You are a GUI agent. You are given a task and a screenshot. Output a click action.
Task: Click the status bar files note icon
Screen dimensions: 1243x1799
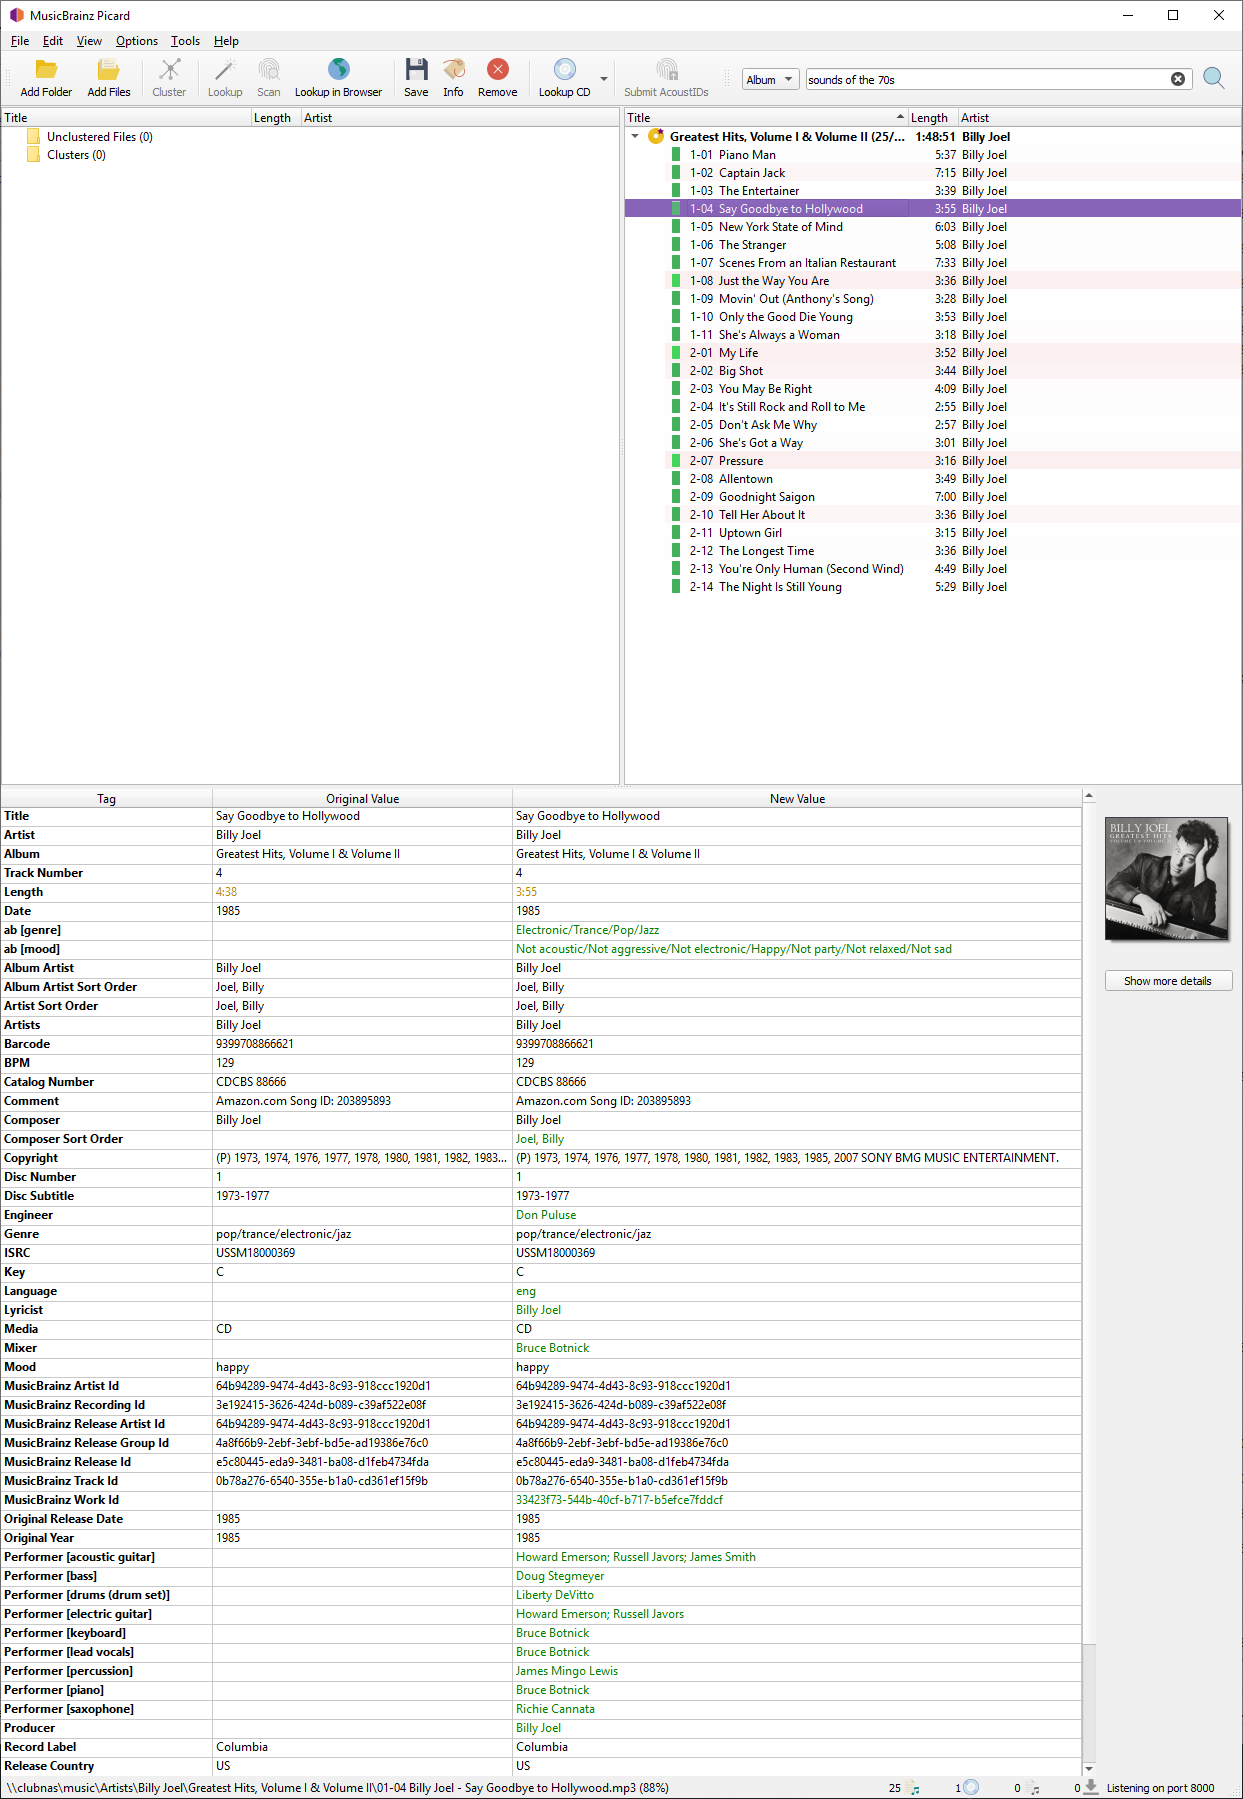[x=914, y=1788]
